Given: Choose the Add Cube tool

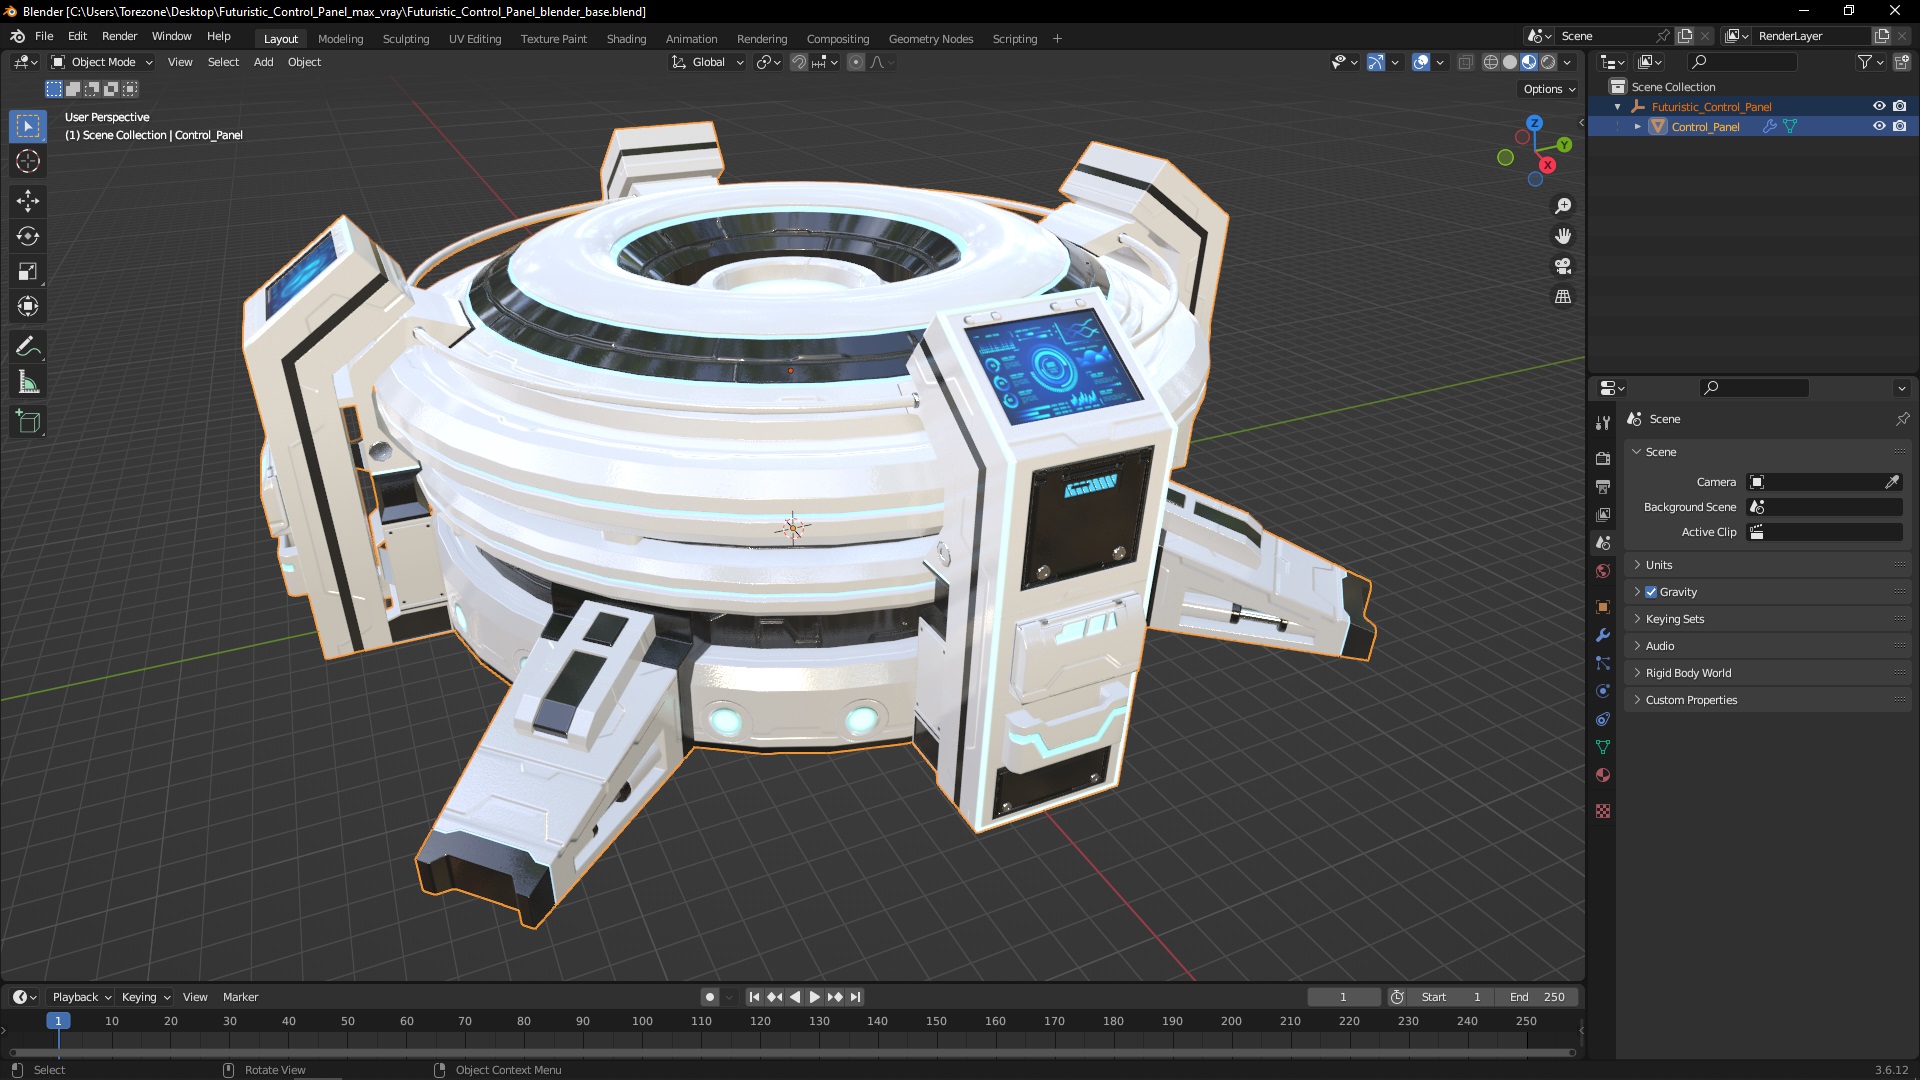Looking at the screenshot, I should [x=28, y=422].
